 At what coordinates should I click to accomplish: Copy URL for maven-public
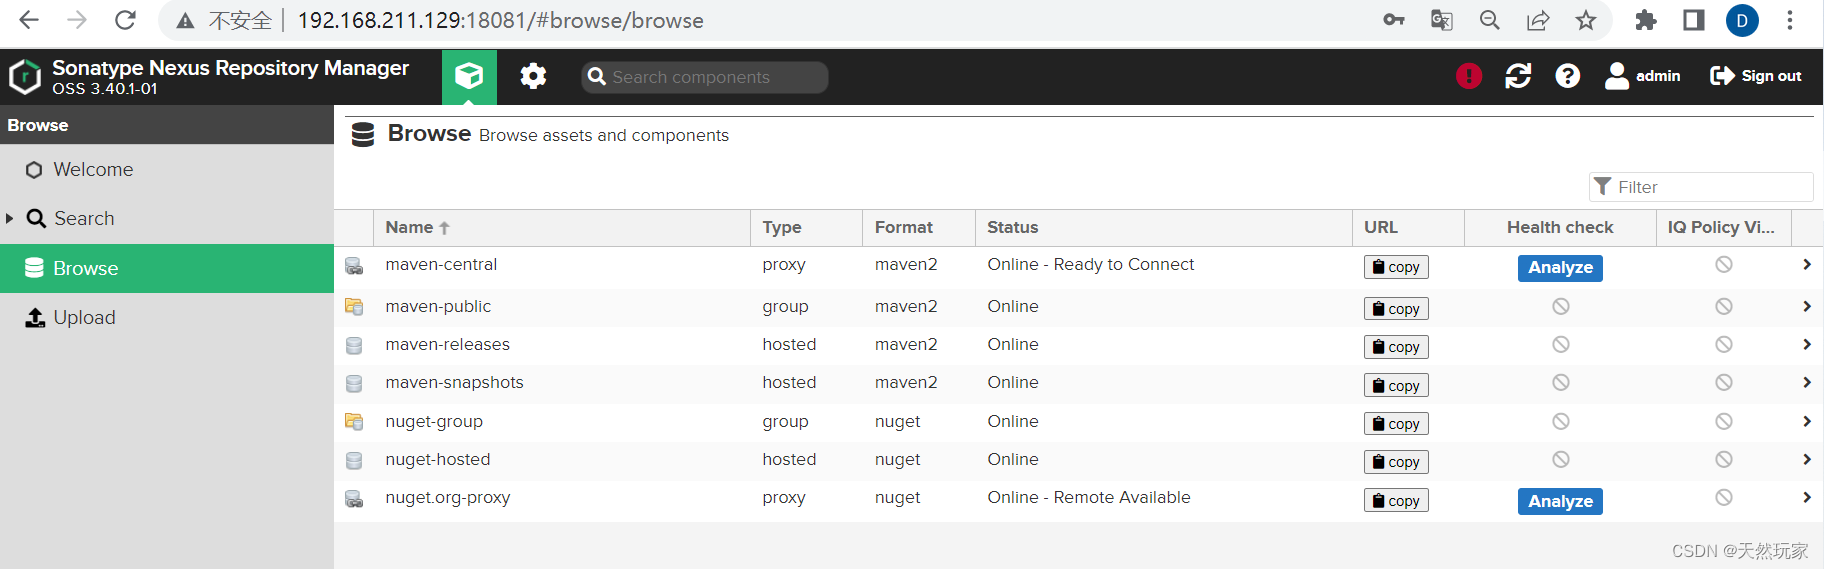[x=1396, y=309]
